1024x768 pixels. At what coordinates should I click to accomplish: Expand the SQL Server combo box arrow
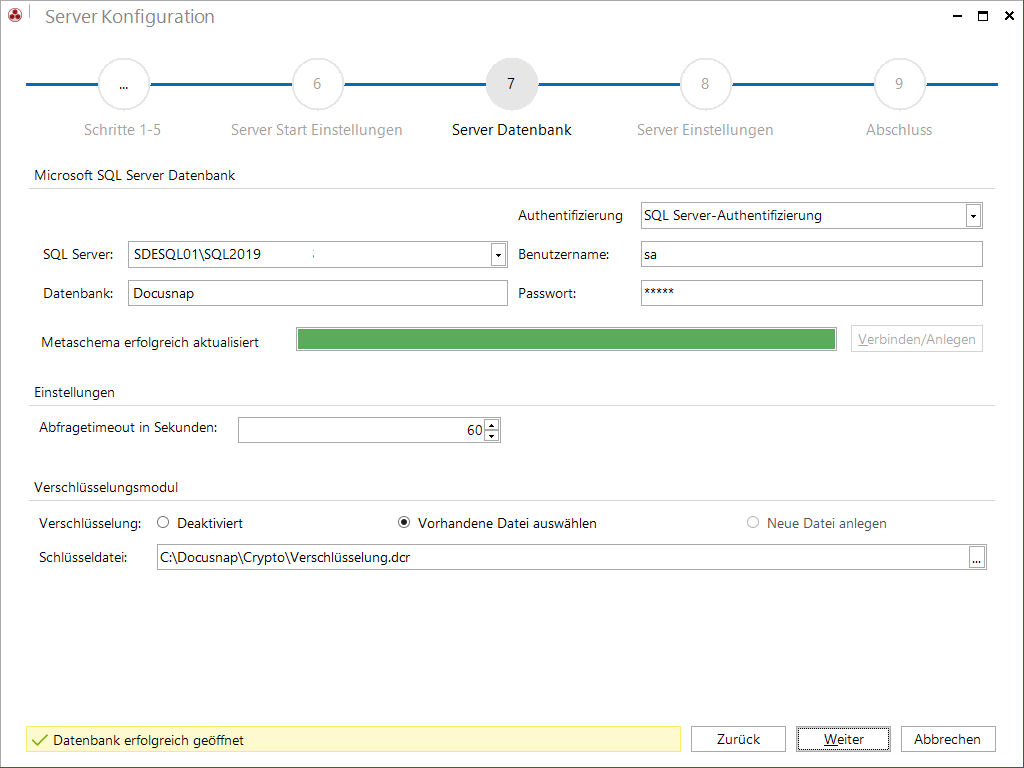pos(498,255)
